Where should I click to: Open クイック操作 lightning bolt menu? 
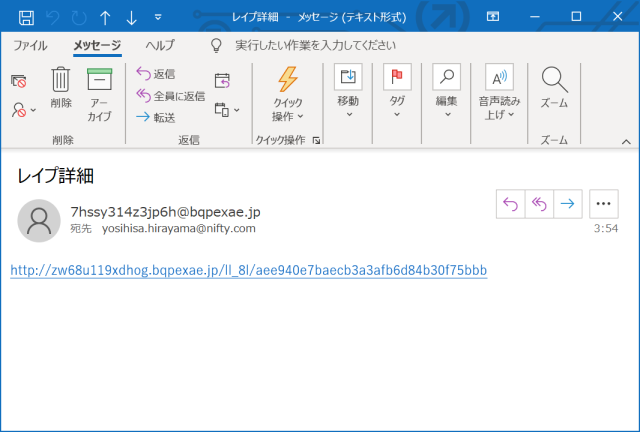coord(288,94)
